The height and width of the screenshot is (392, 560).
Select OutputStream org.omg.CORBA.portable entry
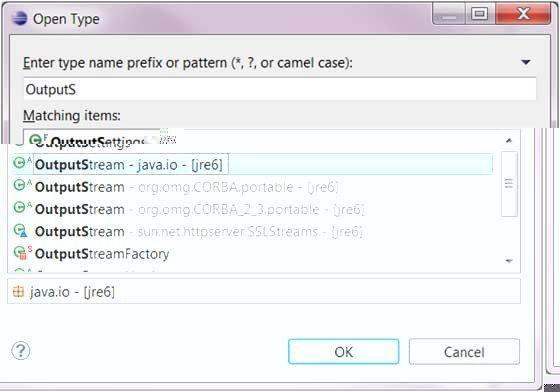click(187, 187)
